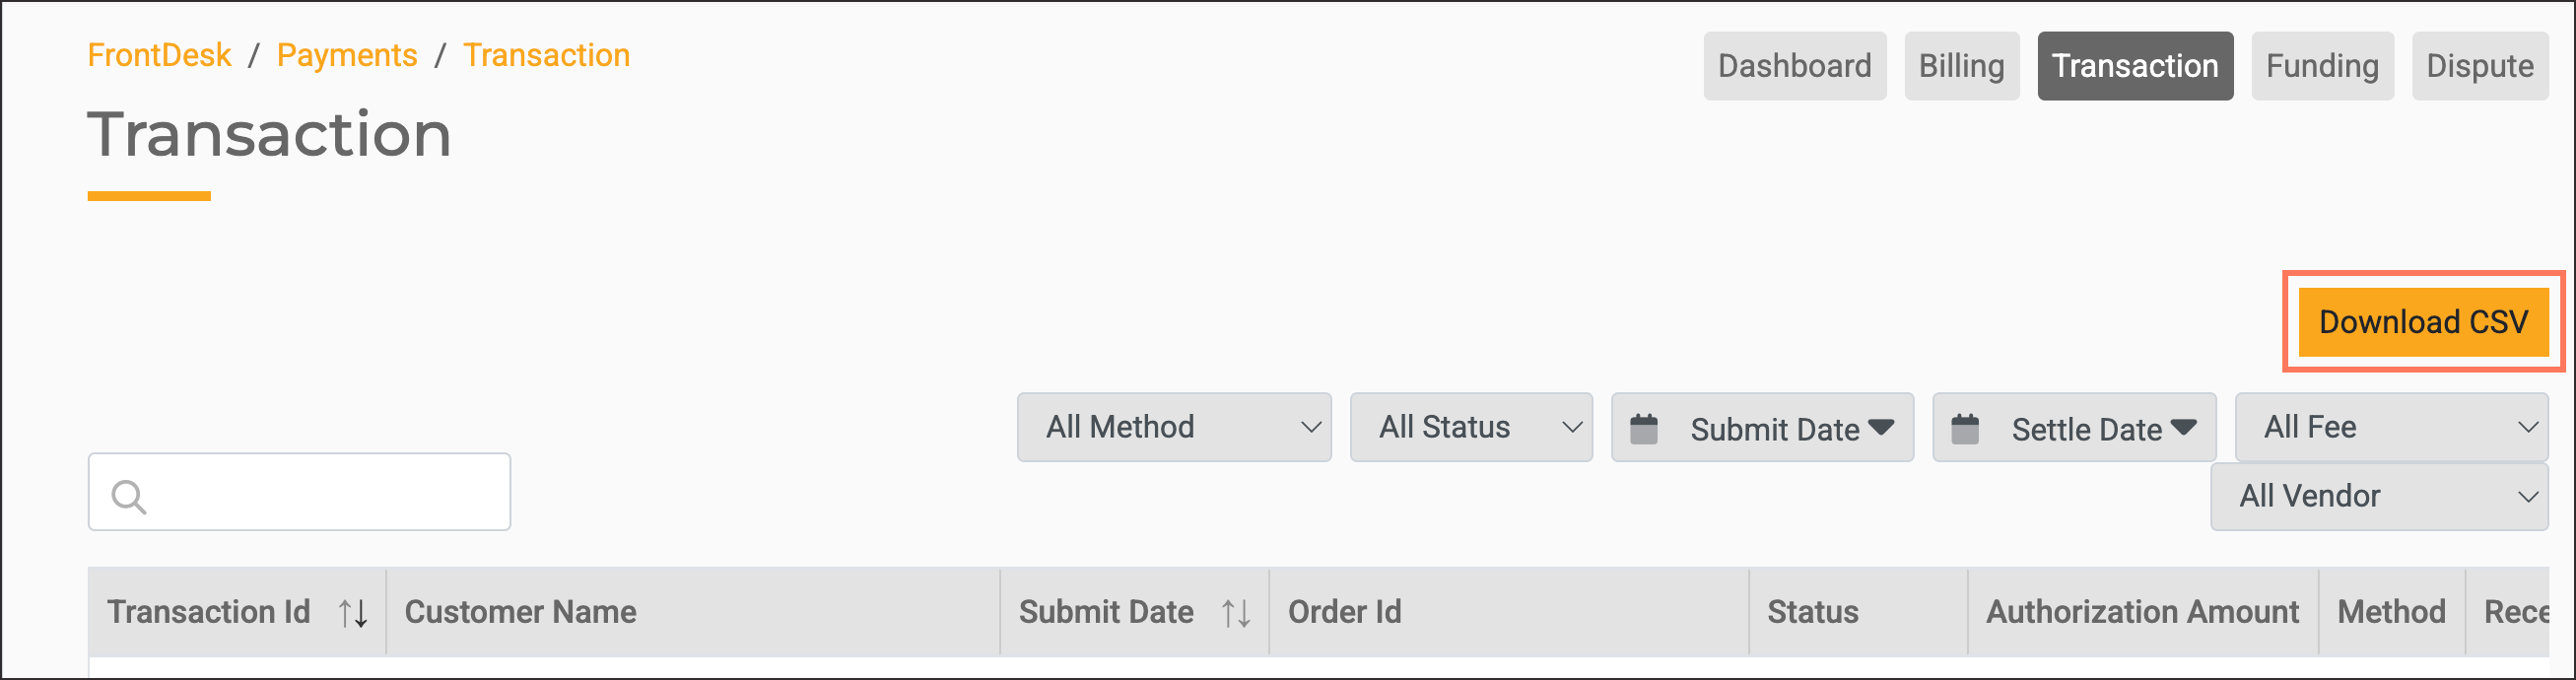Open the All Method dropdown
The height and width of the screenshot is (680, 2576).
coord(1173,428)
